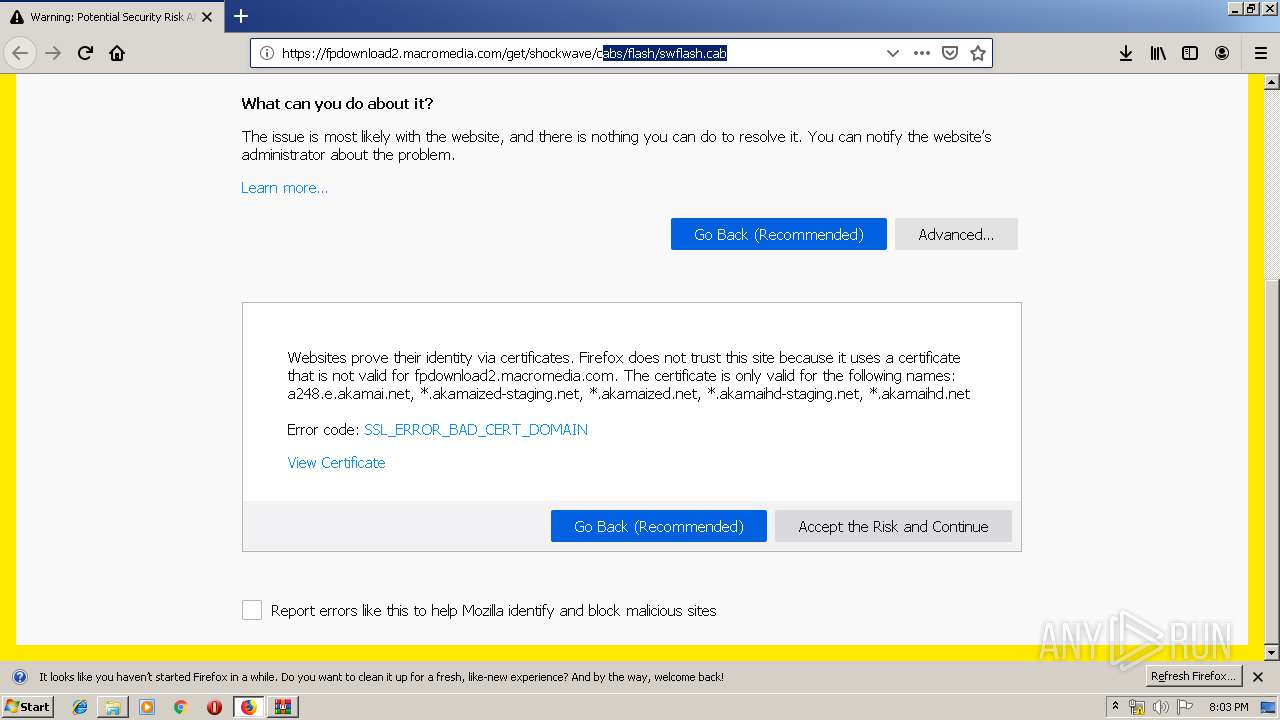Launch Internet Explorer from the taskbar

point(80,707)
